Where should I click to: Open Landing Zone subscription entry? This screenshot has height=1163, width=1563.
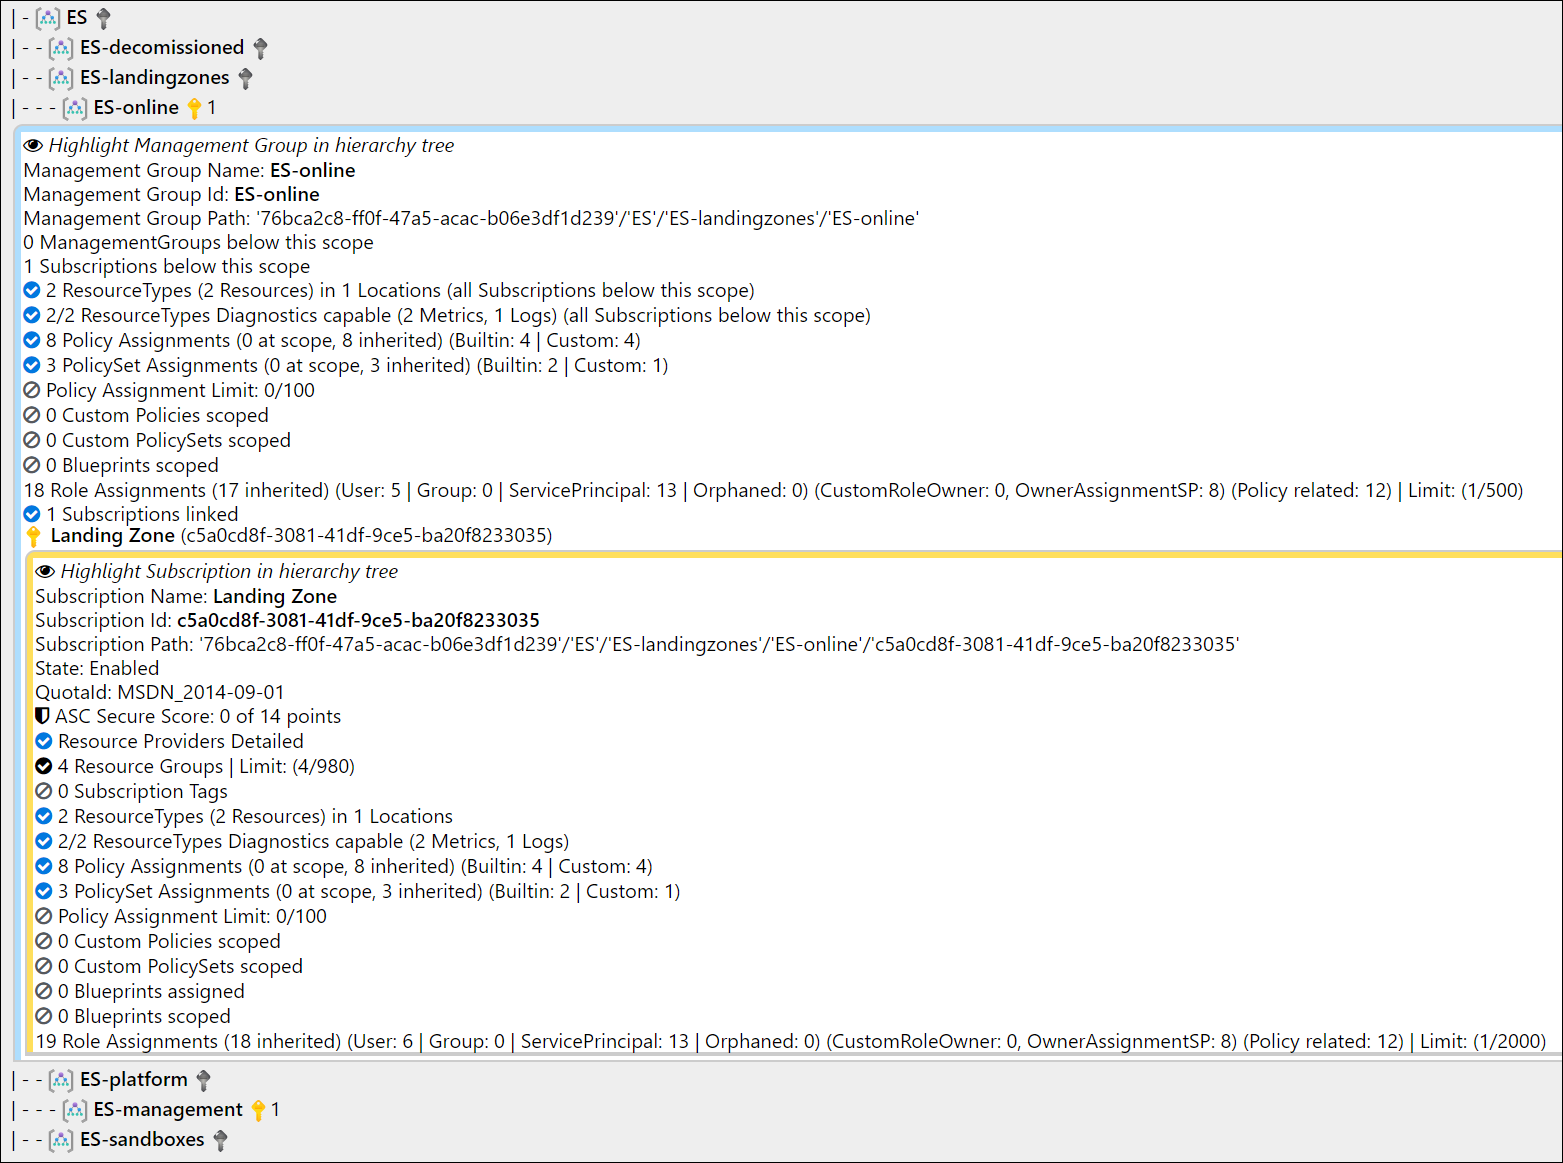[x=301, y=536]
